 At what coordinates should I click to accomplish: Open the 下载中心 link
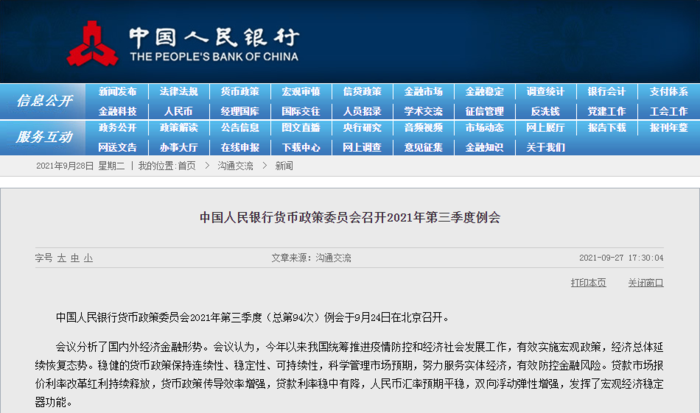click(301, 147)
